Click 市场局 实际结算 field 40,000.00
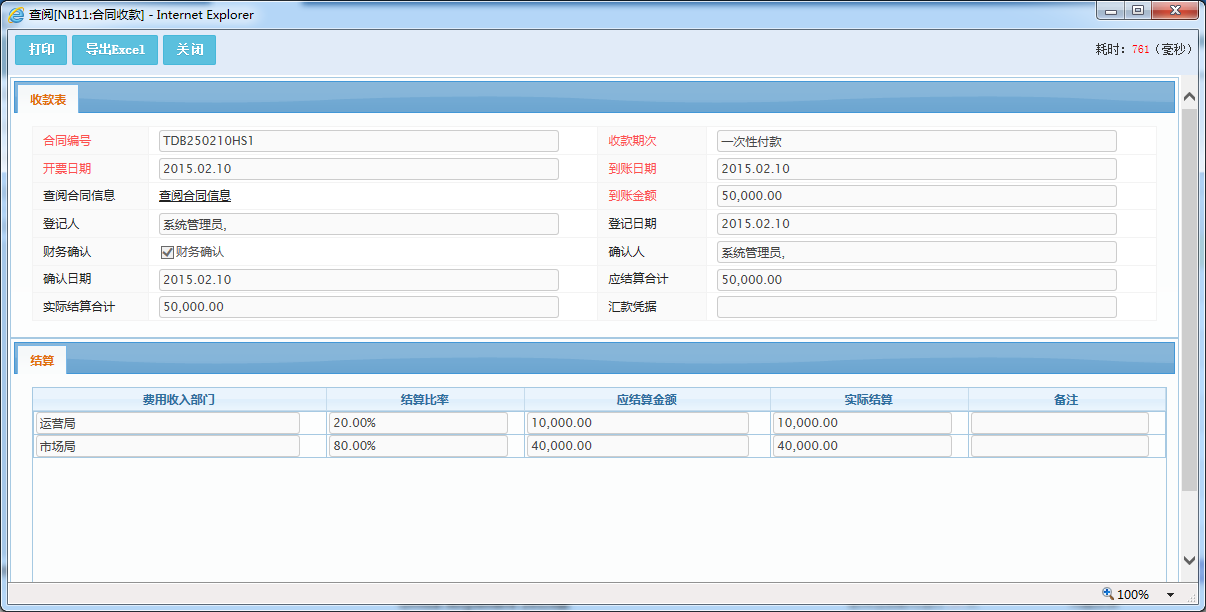This screenshot has width=1206, height=612. click(x=862, y=446)
